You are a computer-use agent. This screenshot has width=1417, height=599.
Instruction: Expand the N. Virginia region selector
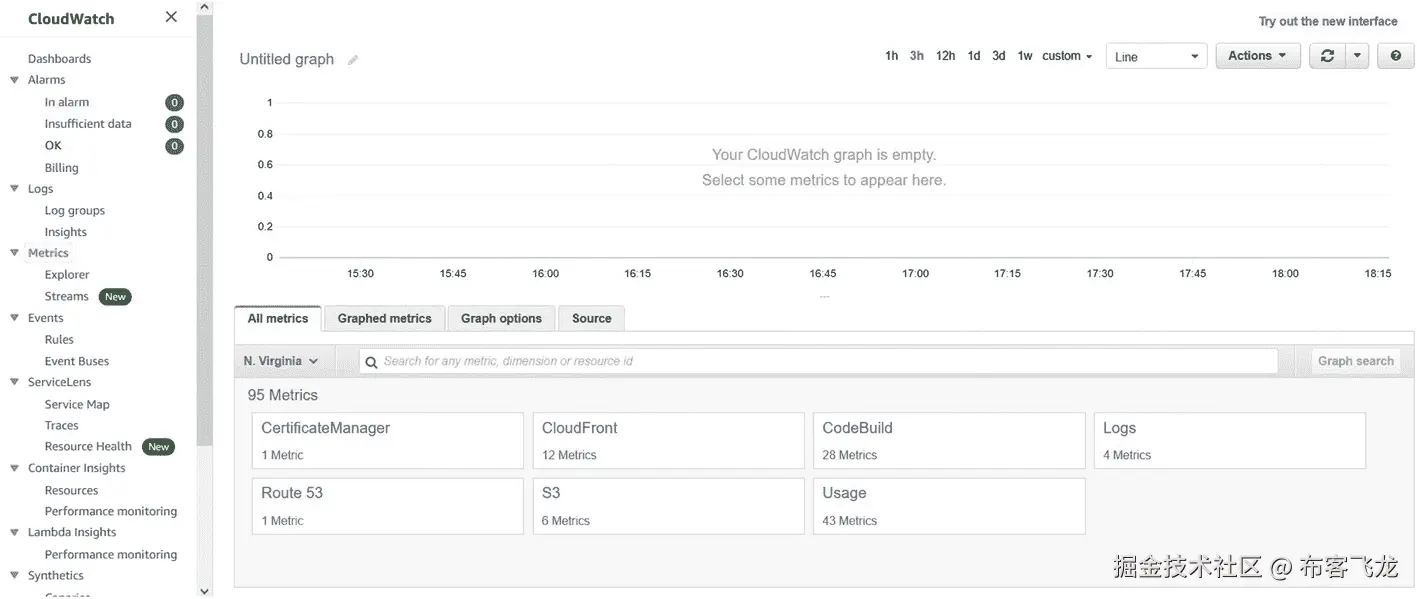pos(281,361)
